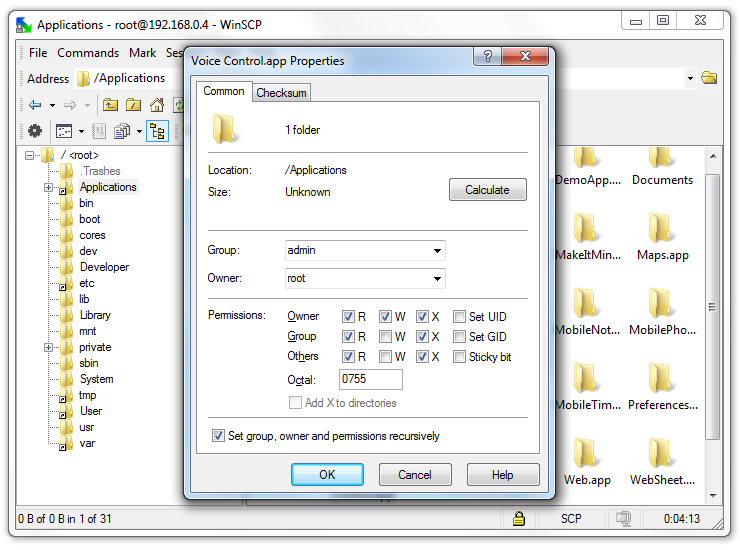Switch to the Checksum tab

pos(281,93)
